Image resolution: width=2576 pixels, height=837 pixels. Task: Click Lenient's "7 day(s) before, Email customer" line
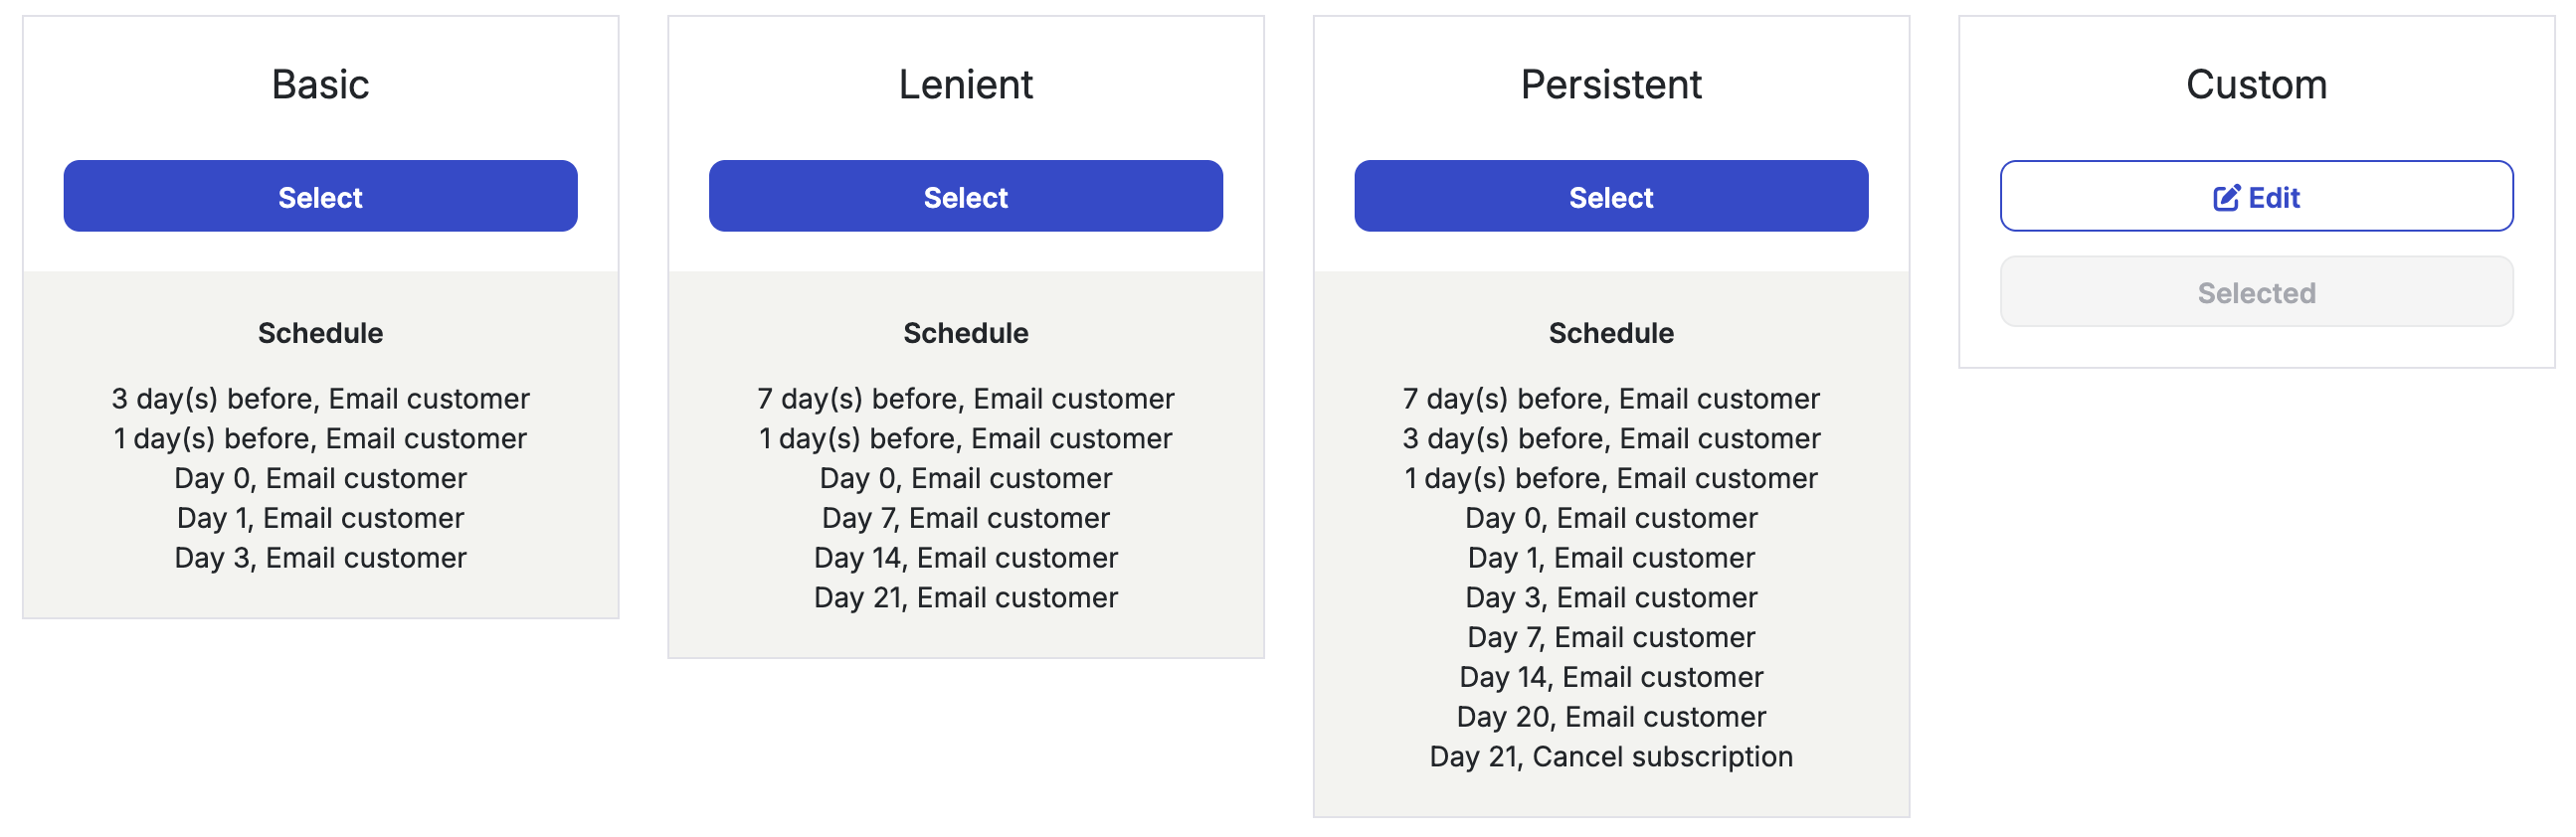click(x=965, y=398)
